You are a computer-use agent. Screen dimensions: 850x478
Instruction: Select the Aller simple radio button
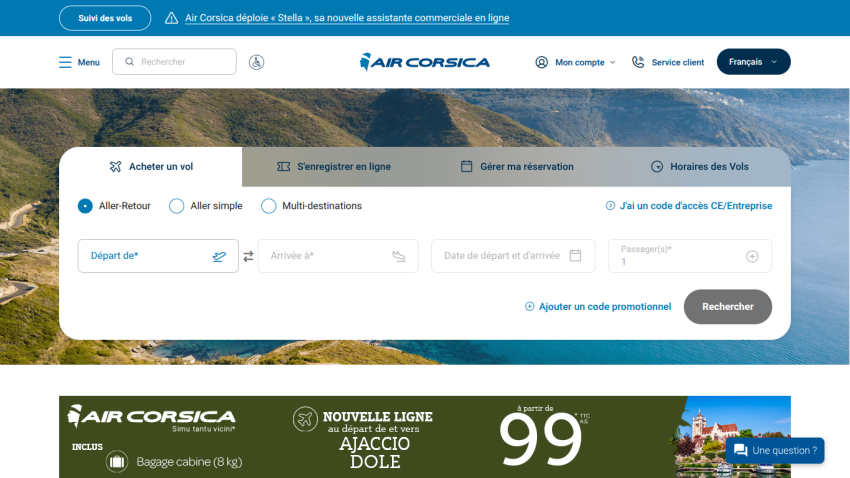(177, 206)
